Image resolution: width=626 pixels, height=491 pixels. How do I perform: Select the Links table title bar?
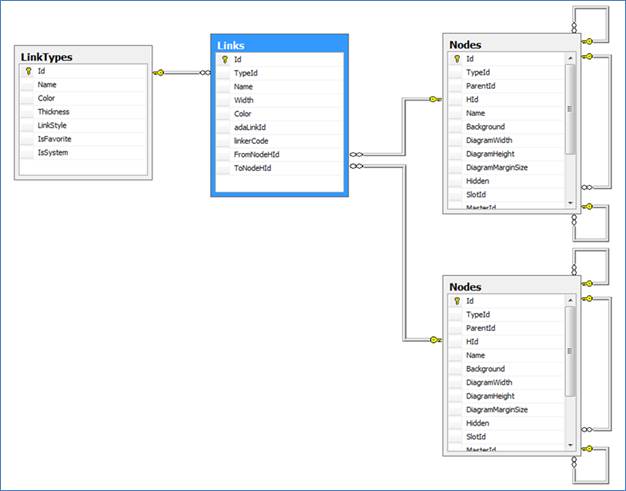(x=280, y=45)
